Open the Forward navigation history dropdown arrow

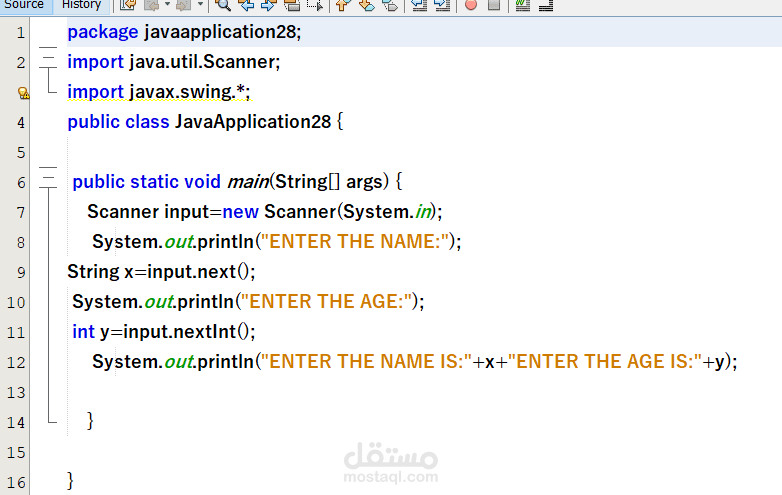pos(200,4)
